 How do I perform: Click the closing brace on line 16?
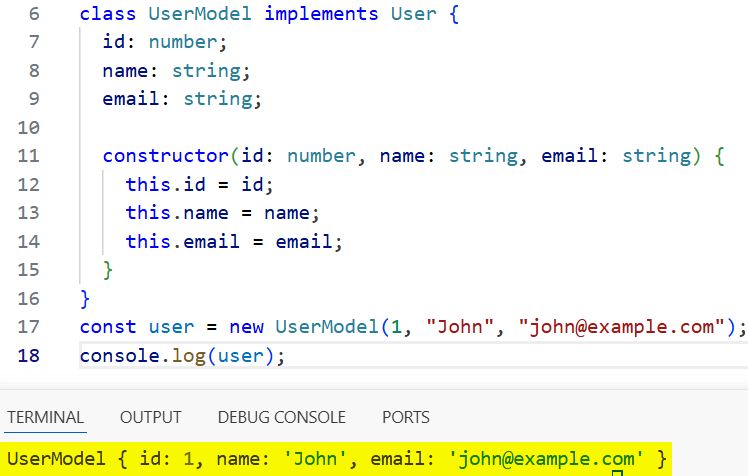click(85, 299)
